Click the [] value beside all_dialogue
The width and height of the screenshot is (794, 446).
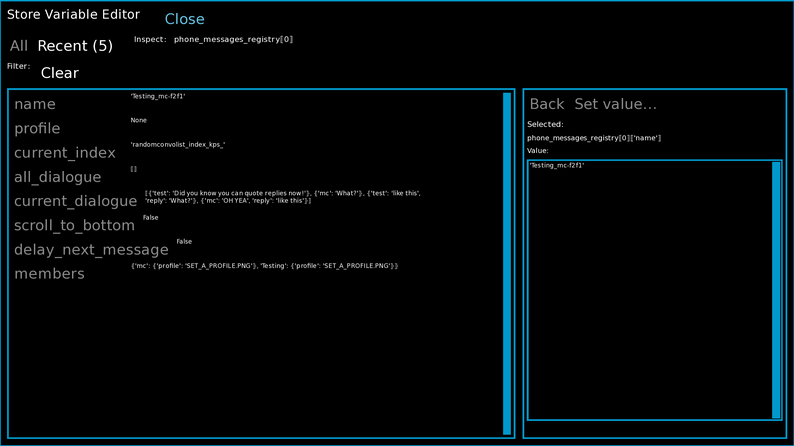134,169
